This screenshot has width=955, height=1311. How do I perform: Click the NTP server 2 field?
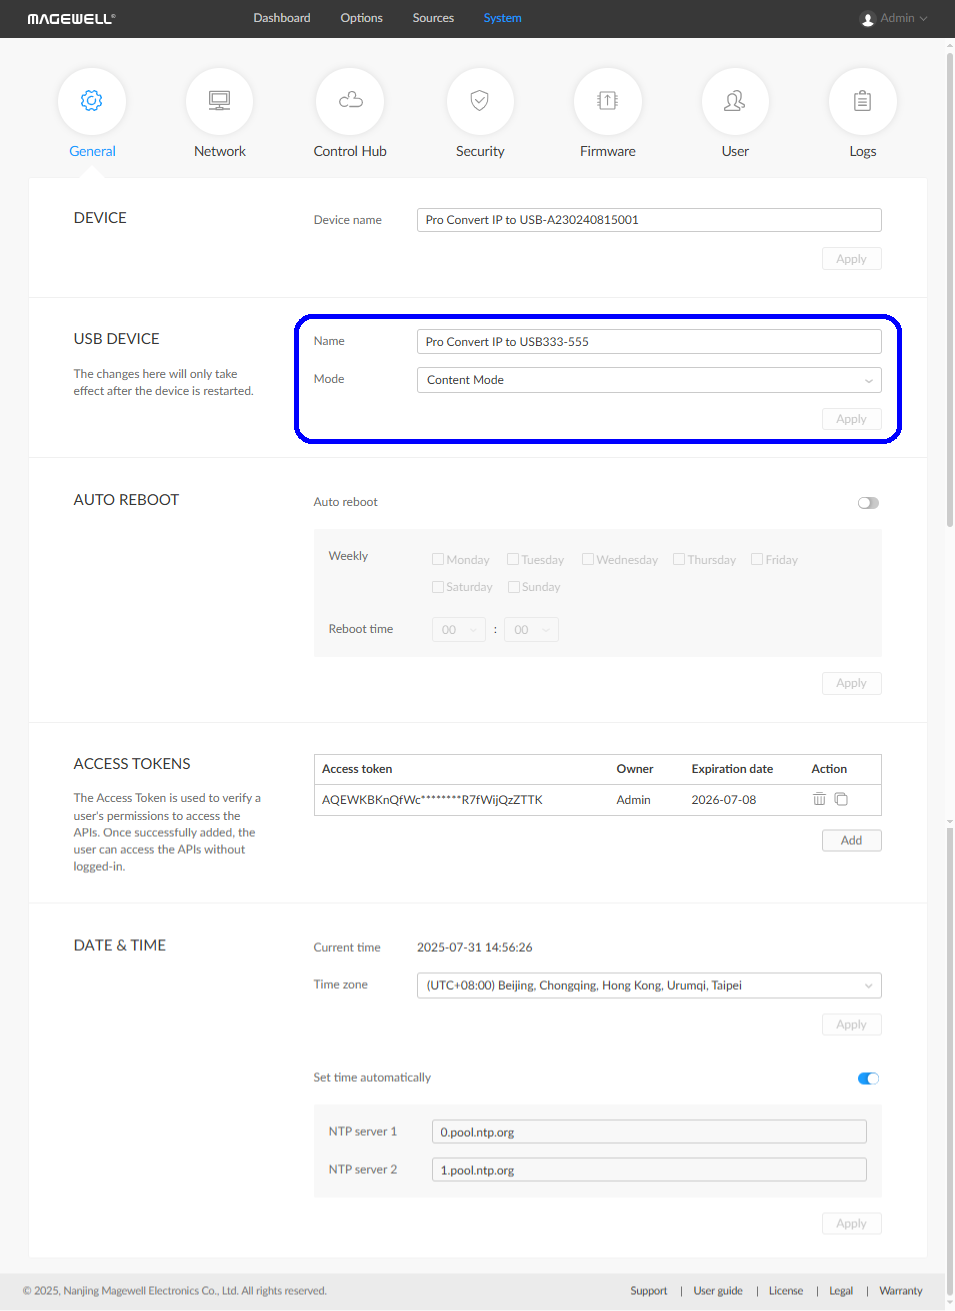pos(649,1170)
